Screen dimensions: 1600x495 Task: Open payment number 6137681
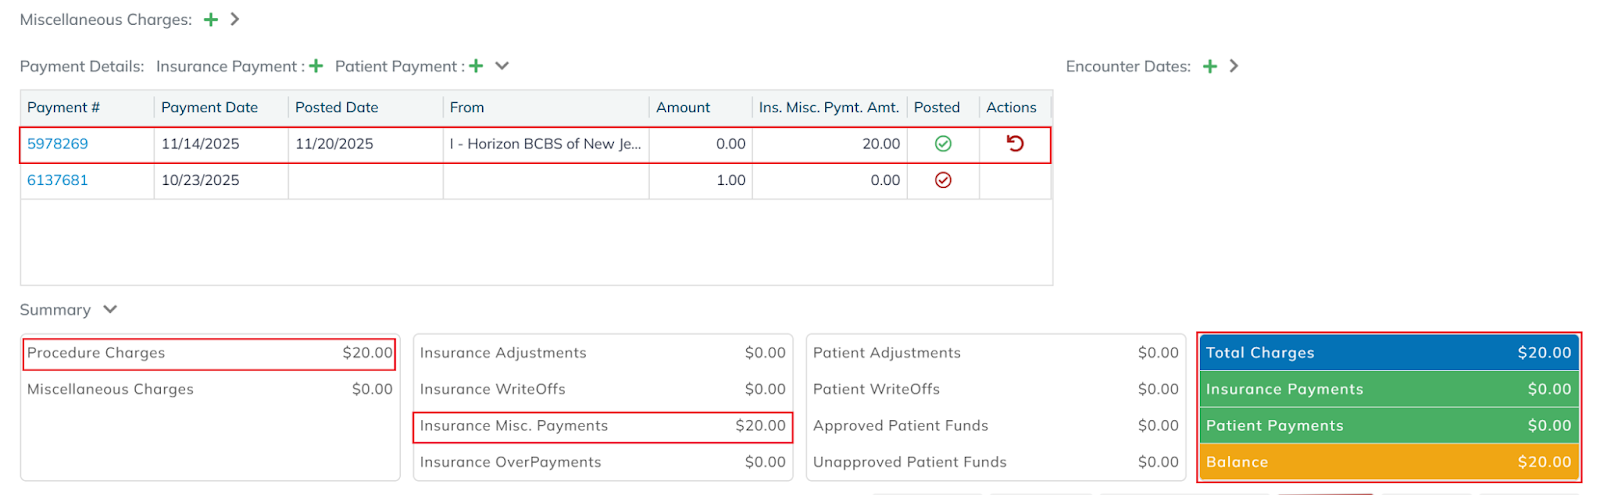[x=58, y=181]
